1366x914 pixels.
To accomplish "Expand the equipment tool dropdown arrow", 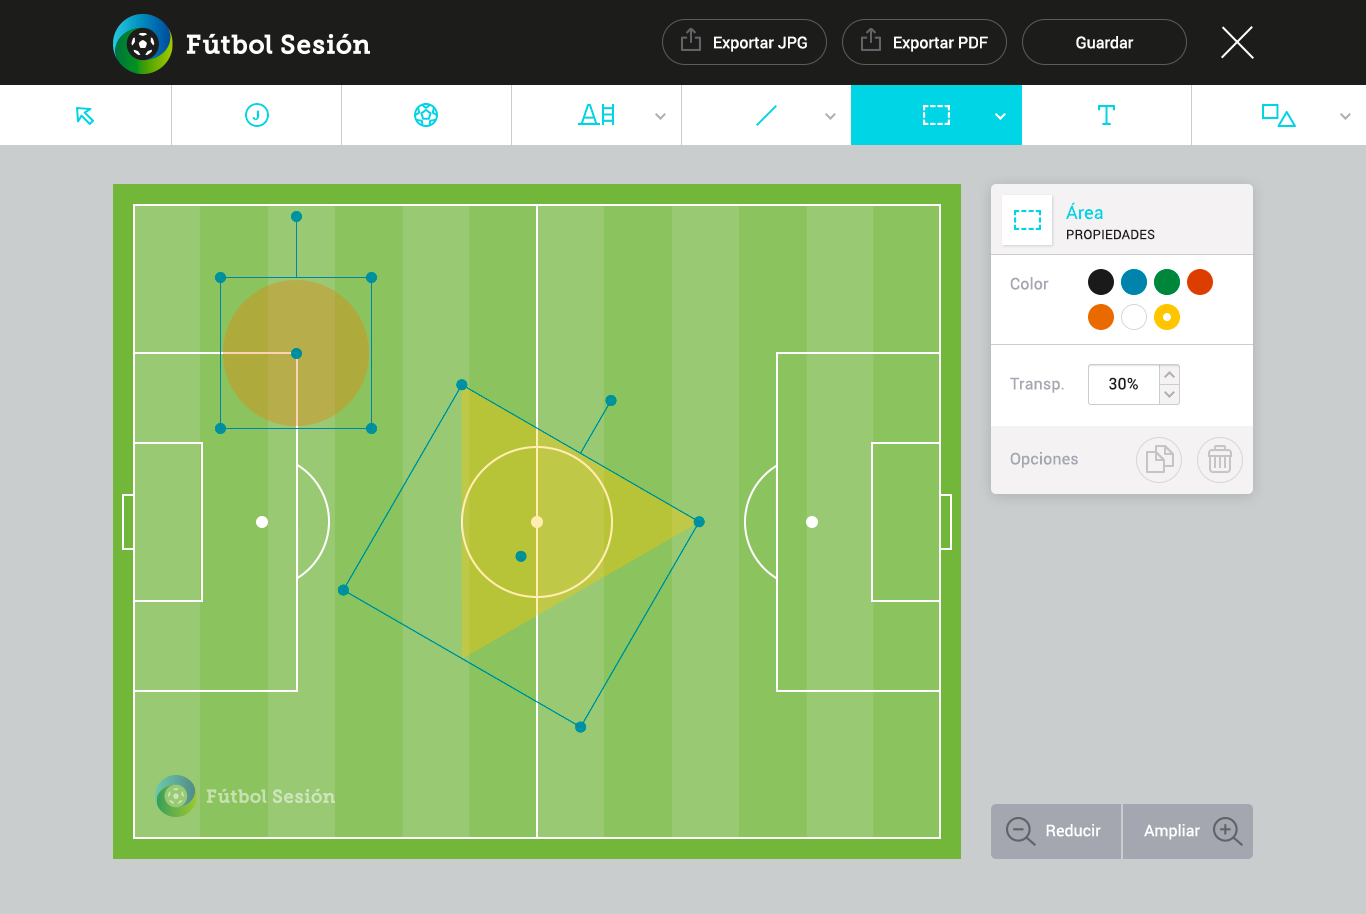I will tap(660, 116).
